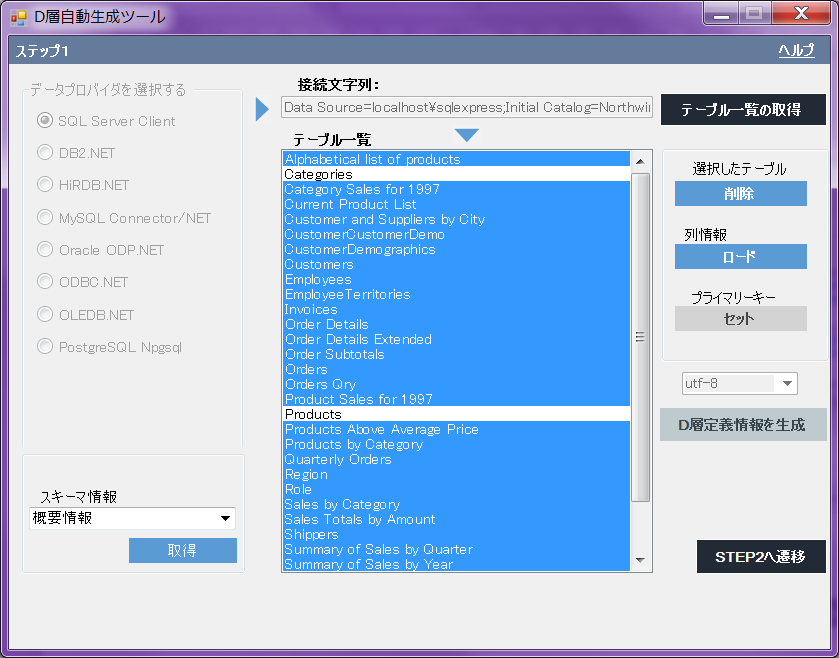Click the ロード button for column info
This screenshot has width=839, height=658.
(740, 257)
